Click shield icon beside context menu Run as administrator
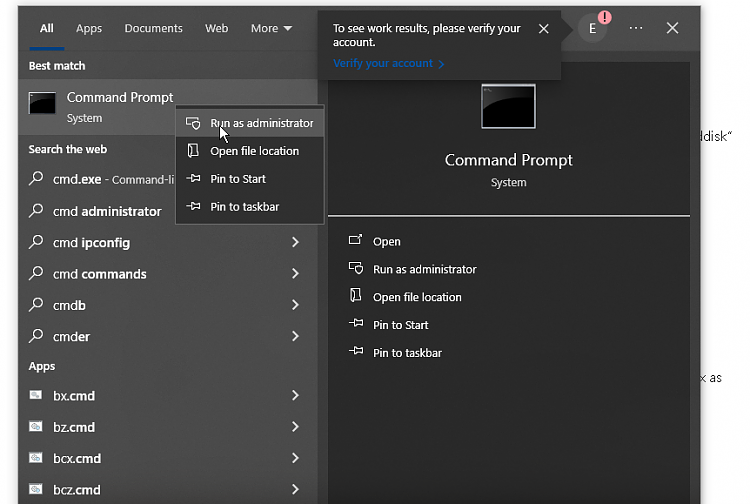750x504 pixels. (x=193, y=123)
